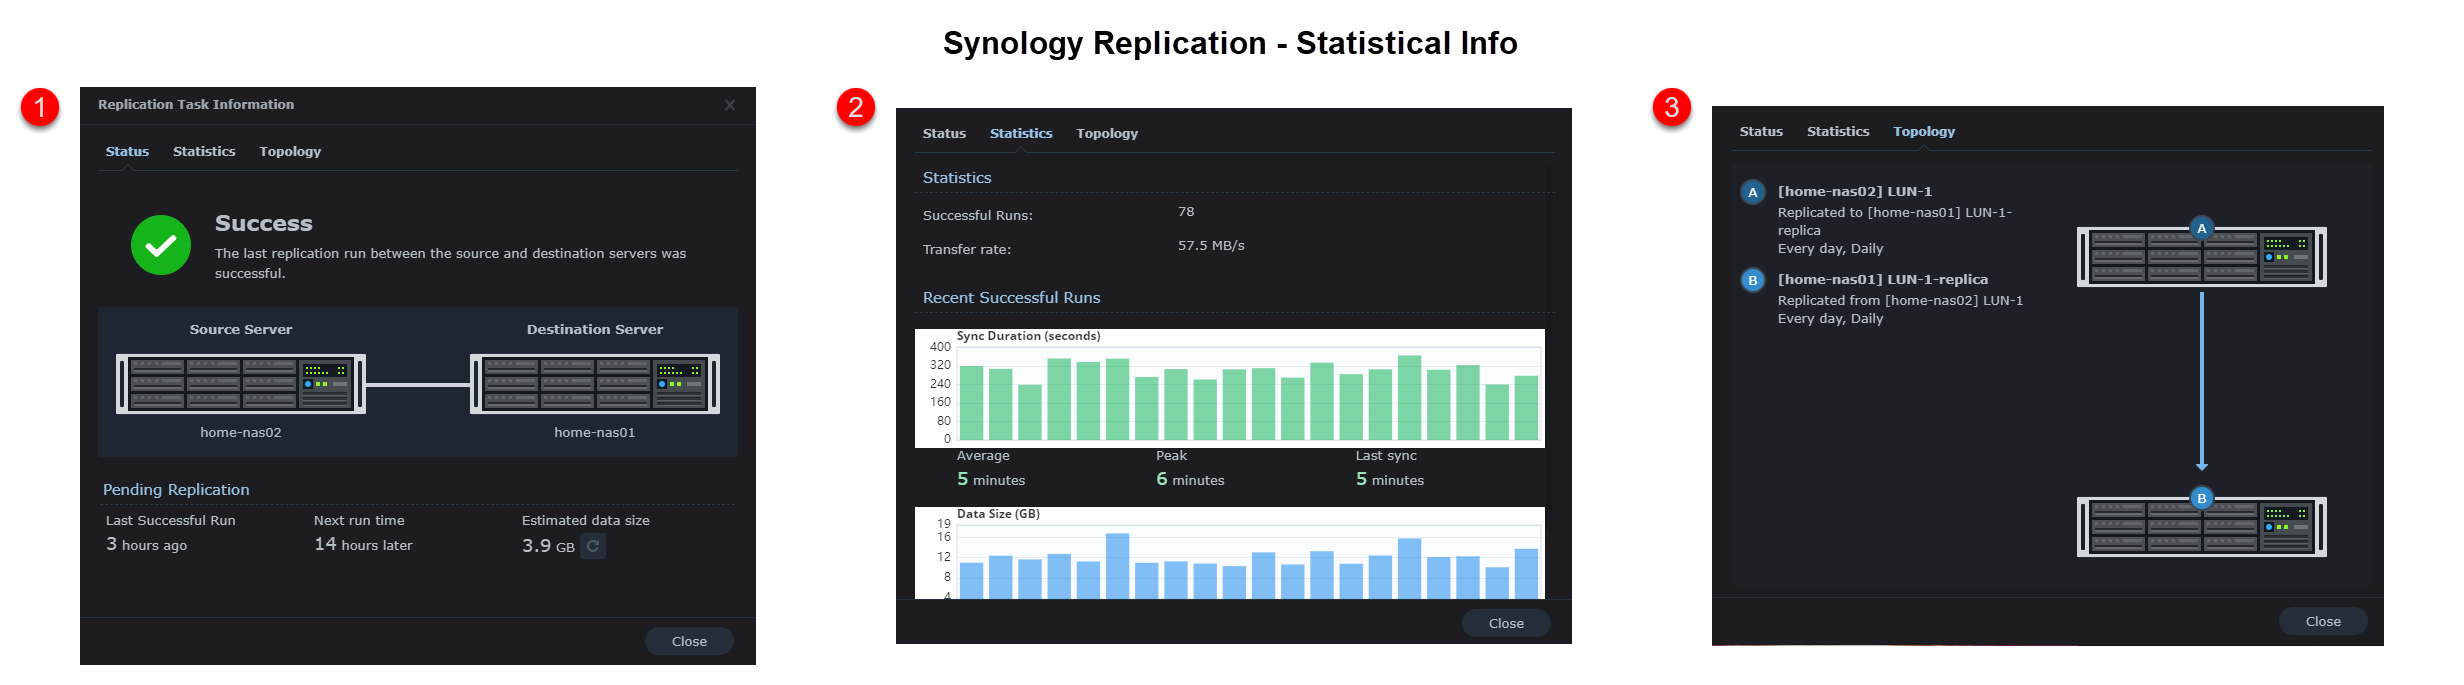The height and width of the screenshot is (685, 2464).
Task: Click the refresh icon beside Estimated data size
Action: pos(593,546)
